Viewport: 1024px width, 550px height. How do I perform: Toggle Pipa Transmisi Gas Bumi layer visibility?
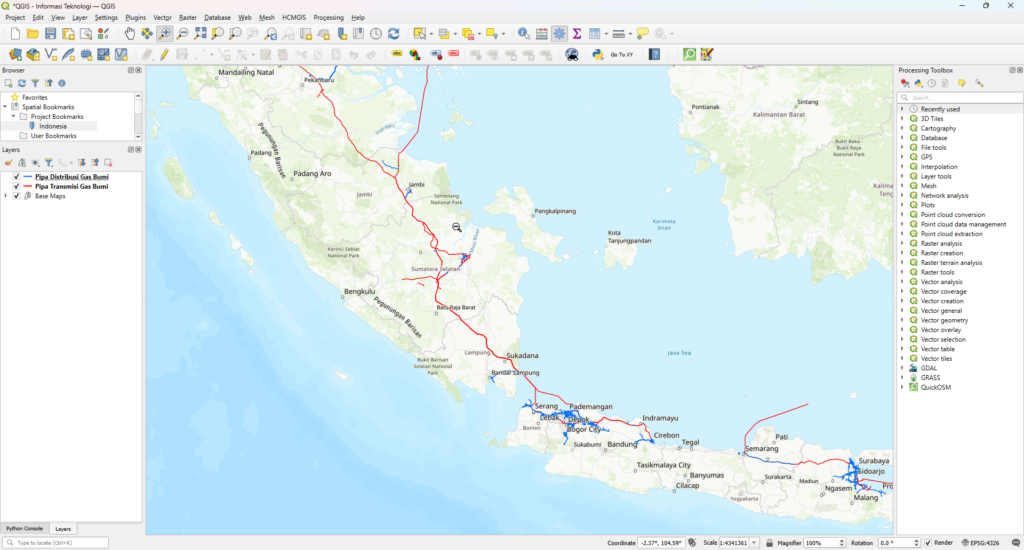[x=16, y=186]
